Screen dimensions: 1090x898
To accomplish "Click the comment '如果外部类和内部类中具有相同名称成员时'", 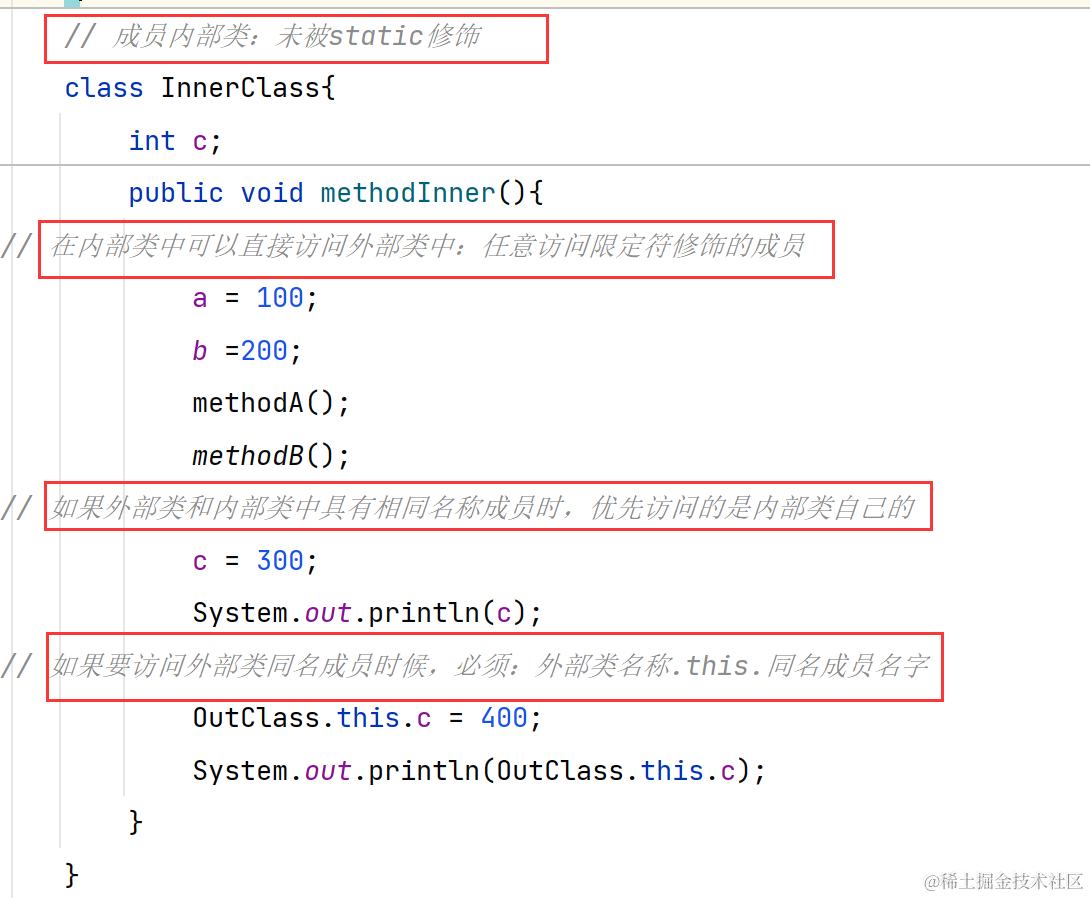I will click(x=308, y=508).
